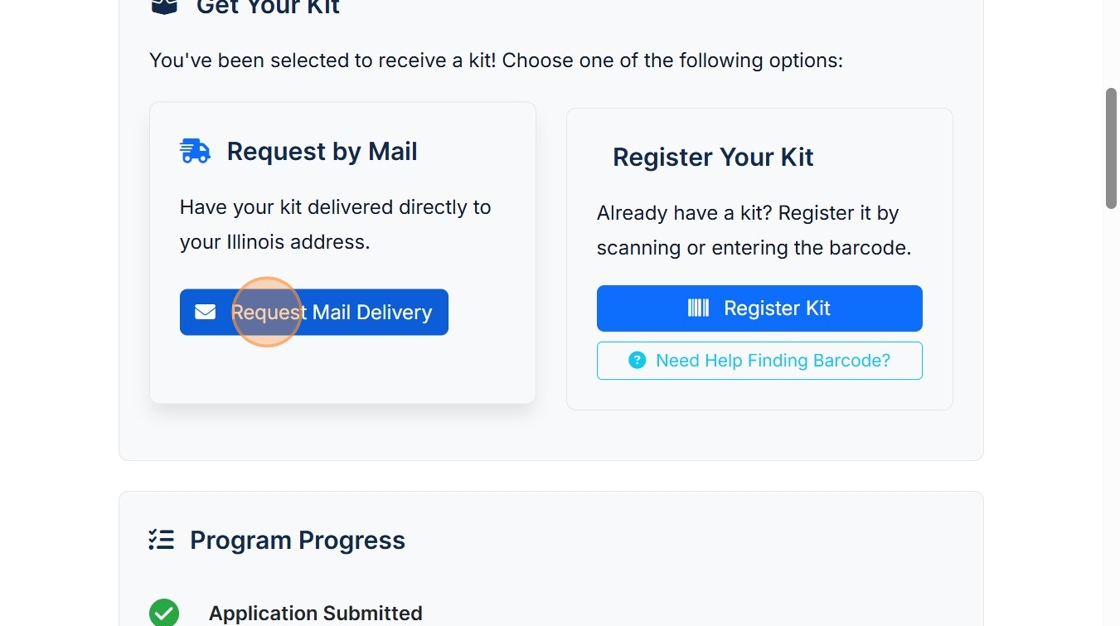Click the Application Submitted step label
1120x626 pixels.
pos(315,613)
